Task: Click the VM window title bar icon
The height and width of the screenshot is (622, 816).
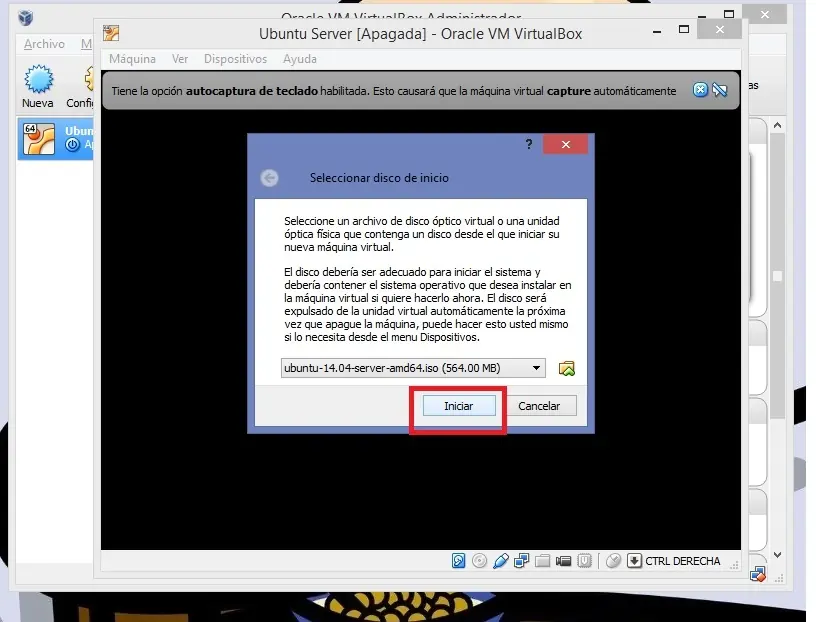Action: (111, 33)
